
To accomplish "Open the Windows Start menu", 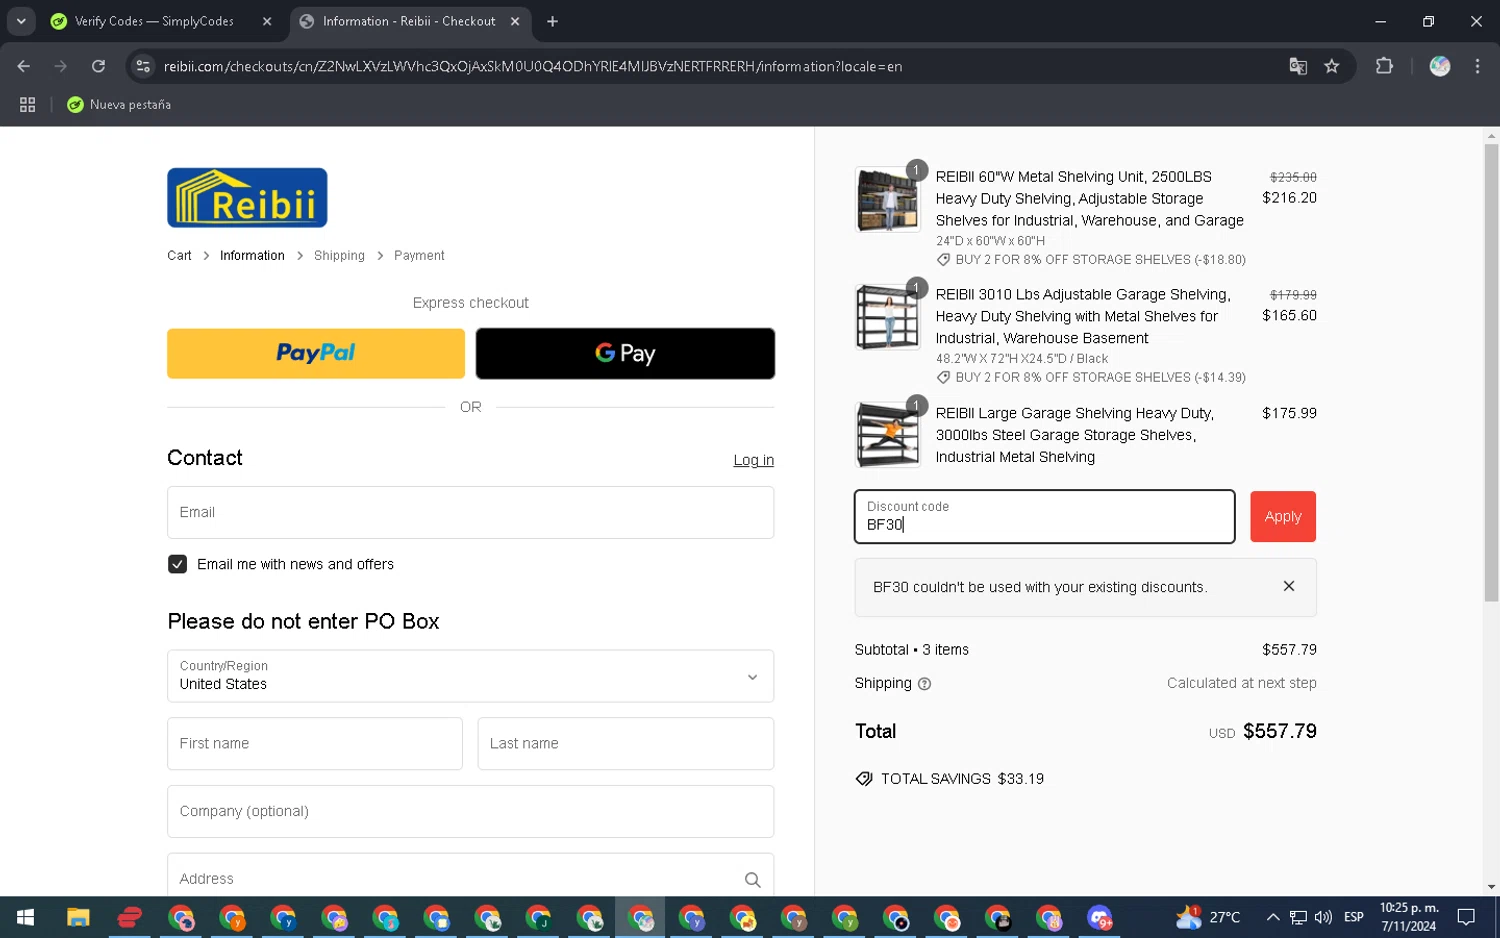I will click(26, 917).
